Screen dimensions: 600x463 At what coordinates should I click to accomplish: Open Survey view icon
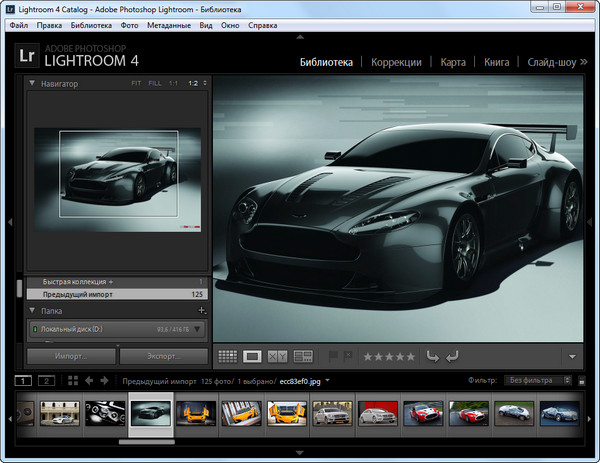point(304,355)
